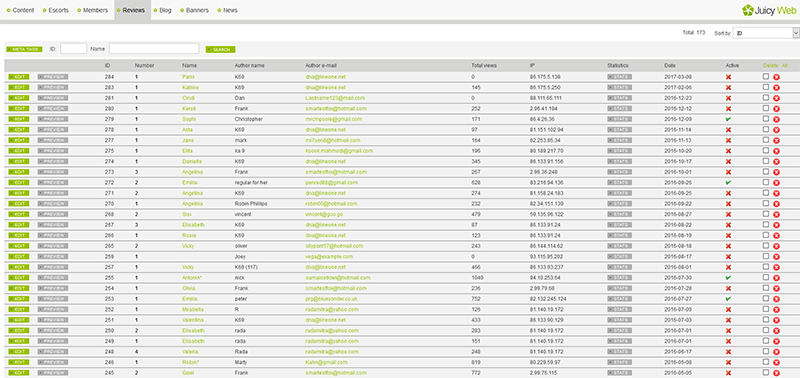Select total views value 1049
Screen dimensions: 800x378
coord(477,278)
